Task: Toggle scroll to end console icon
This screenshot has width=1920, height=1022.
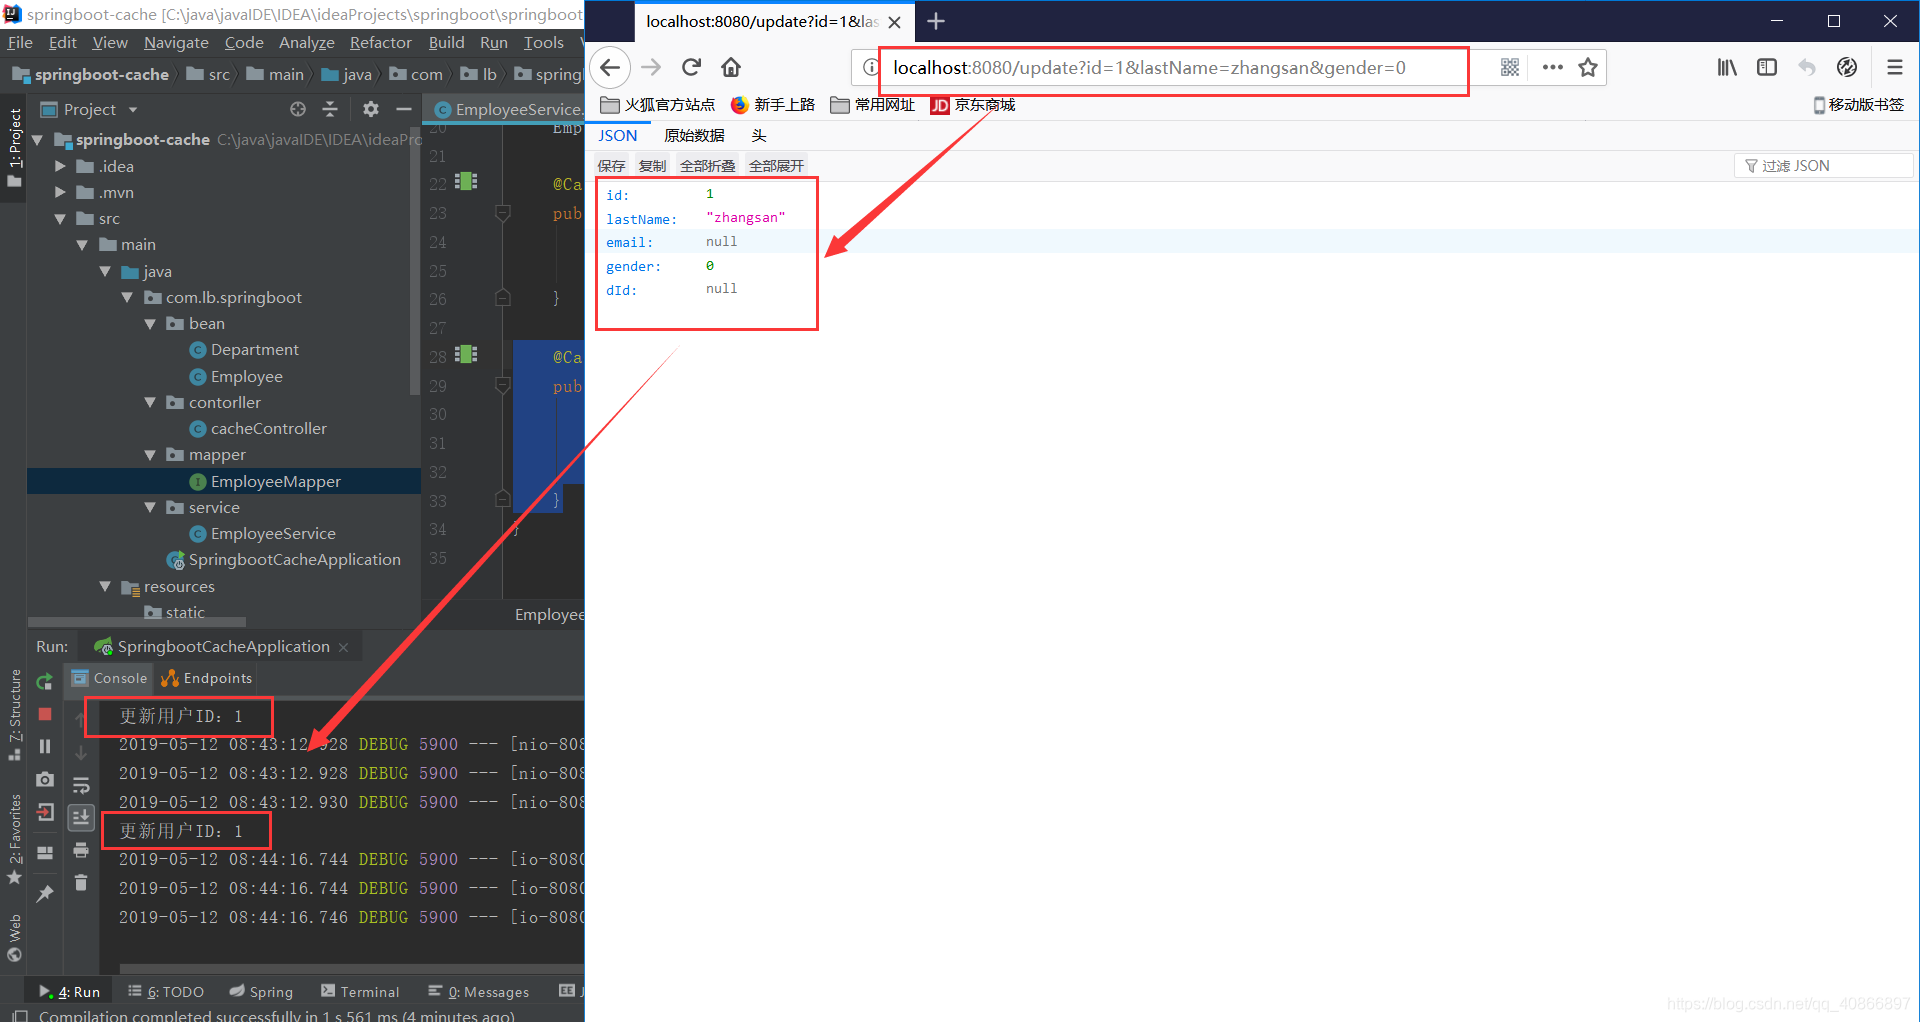Action: (x=81, y=817)
